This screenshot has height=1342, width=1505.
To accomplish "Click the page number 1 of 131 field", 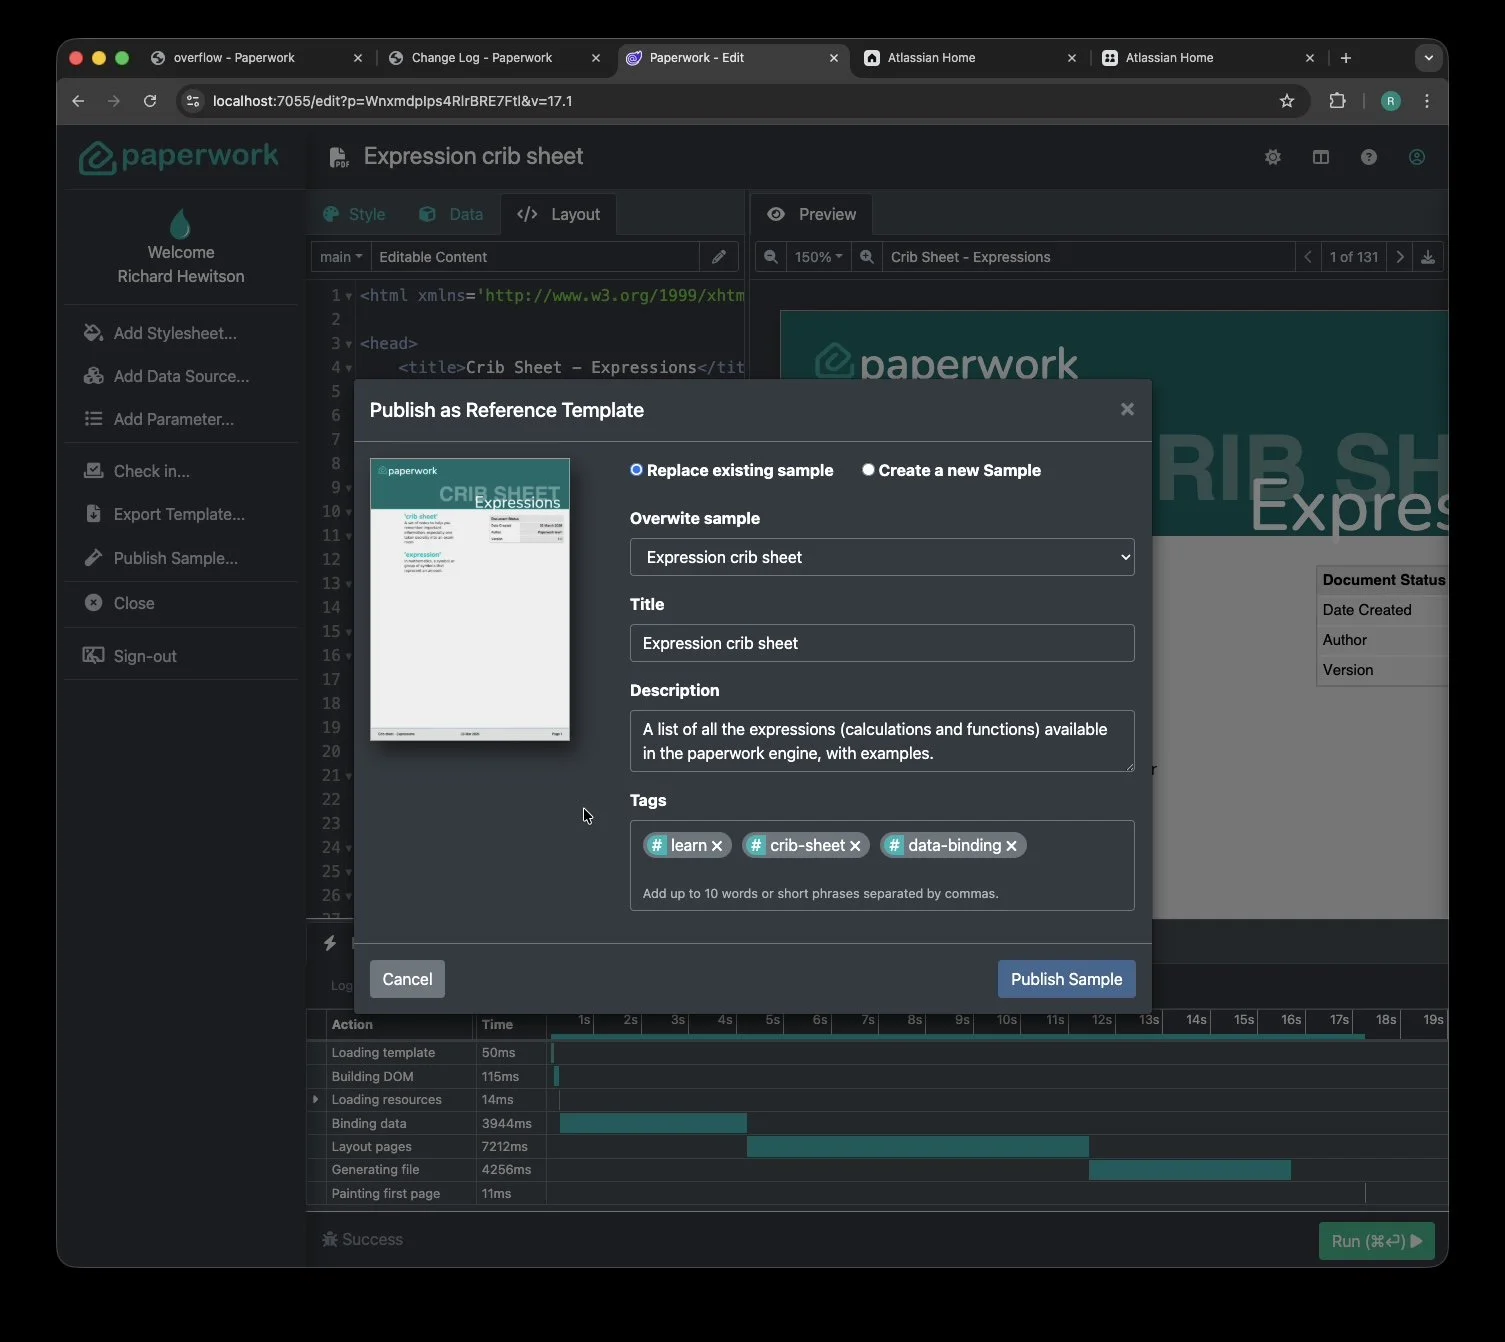I will click(1354, 257).
